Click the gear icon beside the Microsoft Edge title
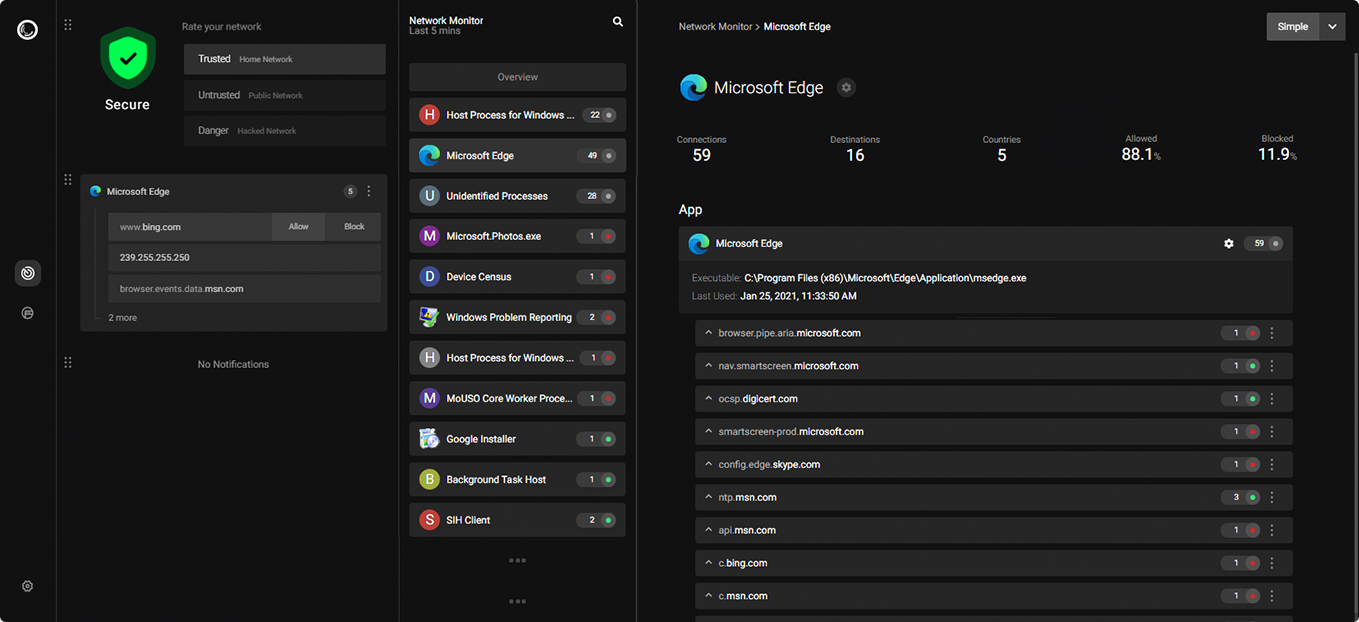Viewport: 1359px width, 622px height. (x=846, y=88)
